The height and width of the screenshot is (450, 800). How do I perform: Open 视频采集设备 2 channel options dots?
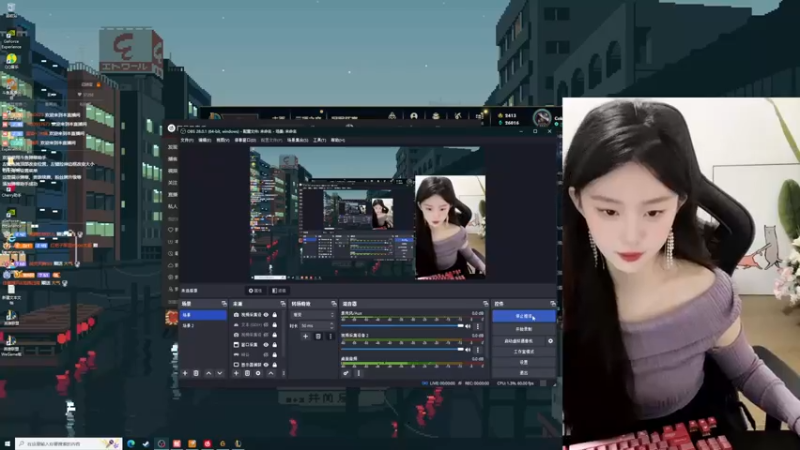[x=478, y=350]
